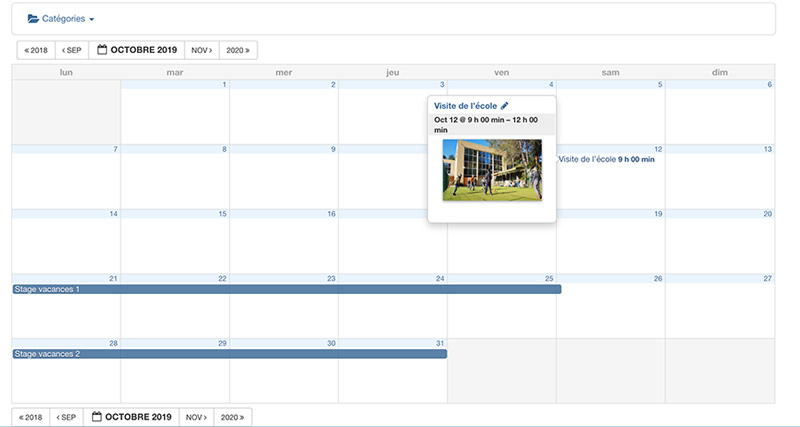Select day number 25 in calendar
Screen dimensions: 800x427
(549, 279)
